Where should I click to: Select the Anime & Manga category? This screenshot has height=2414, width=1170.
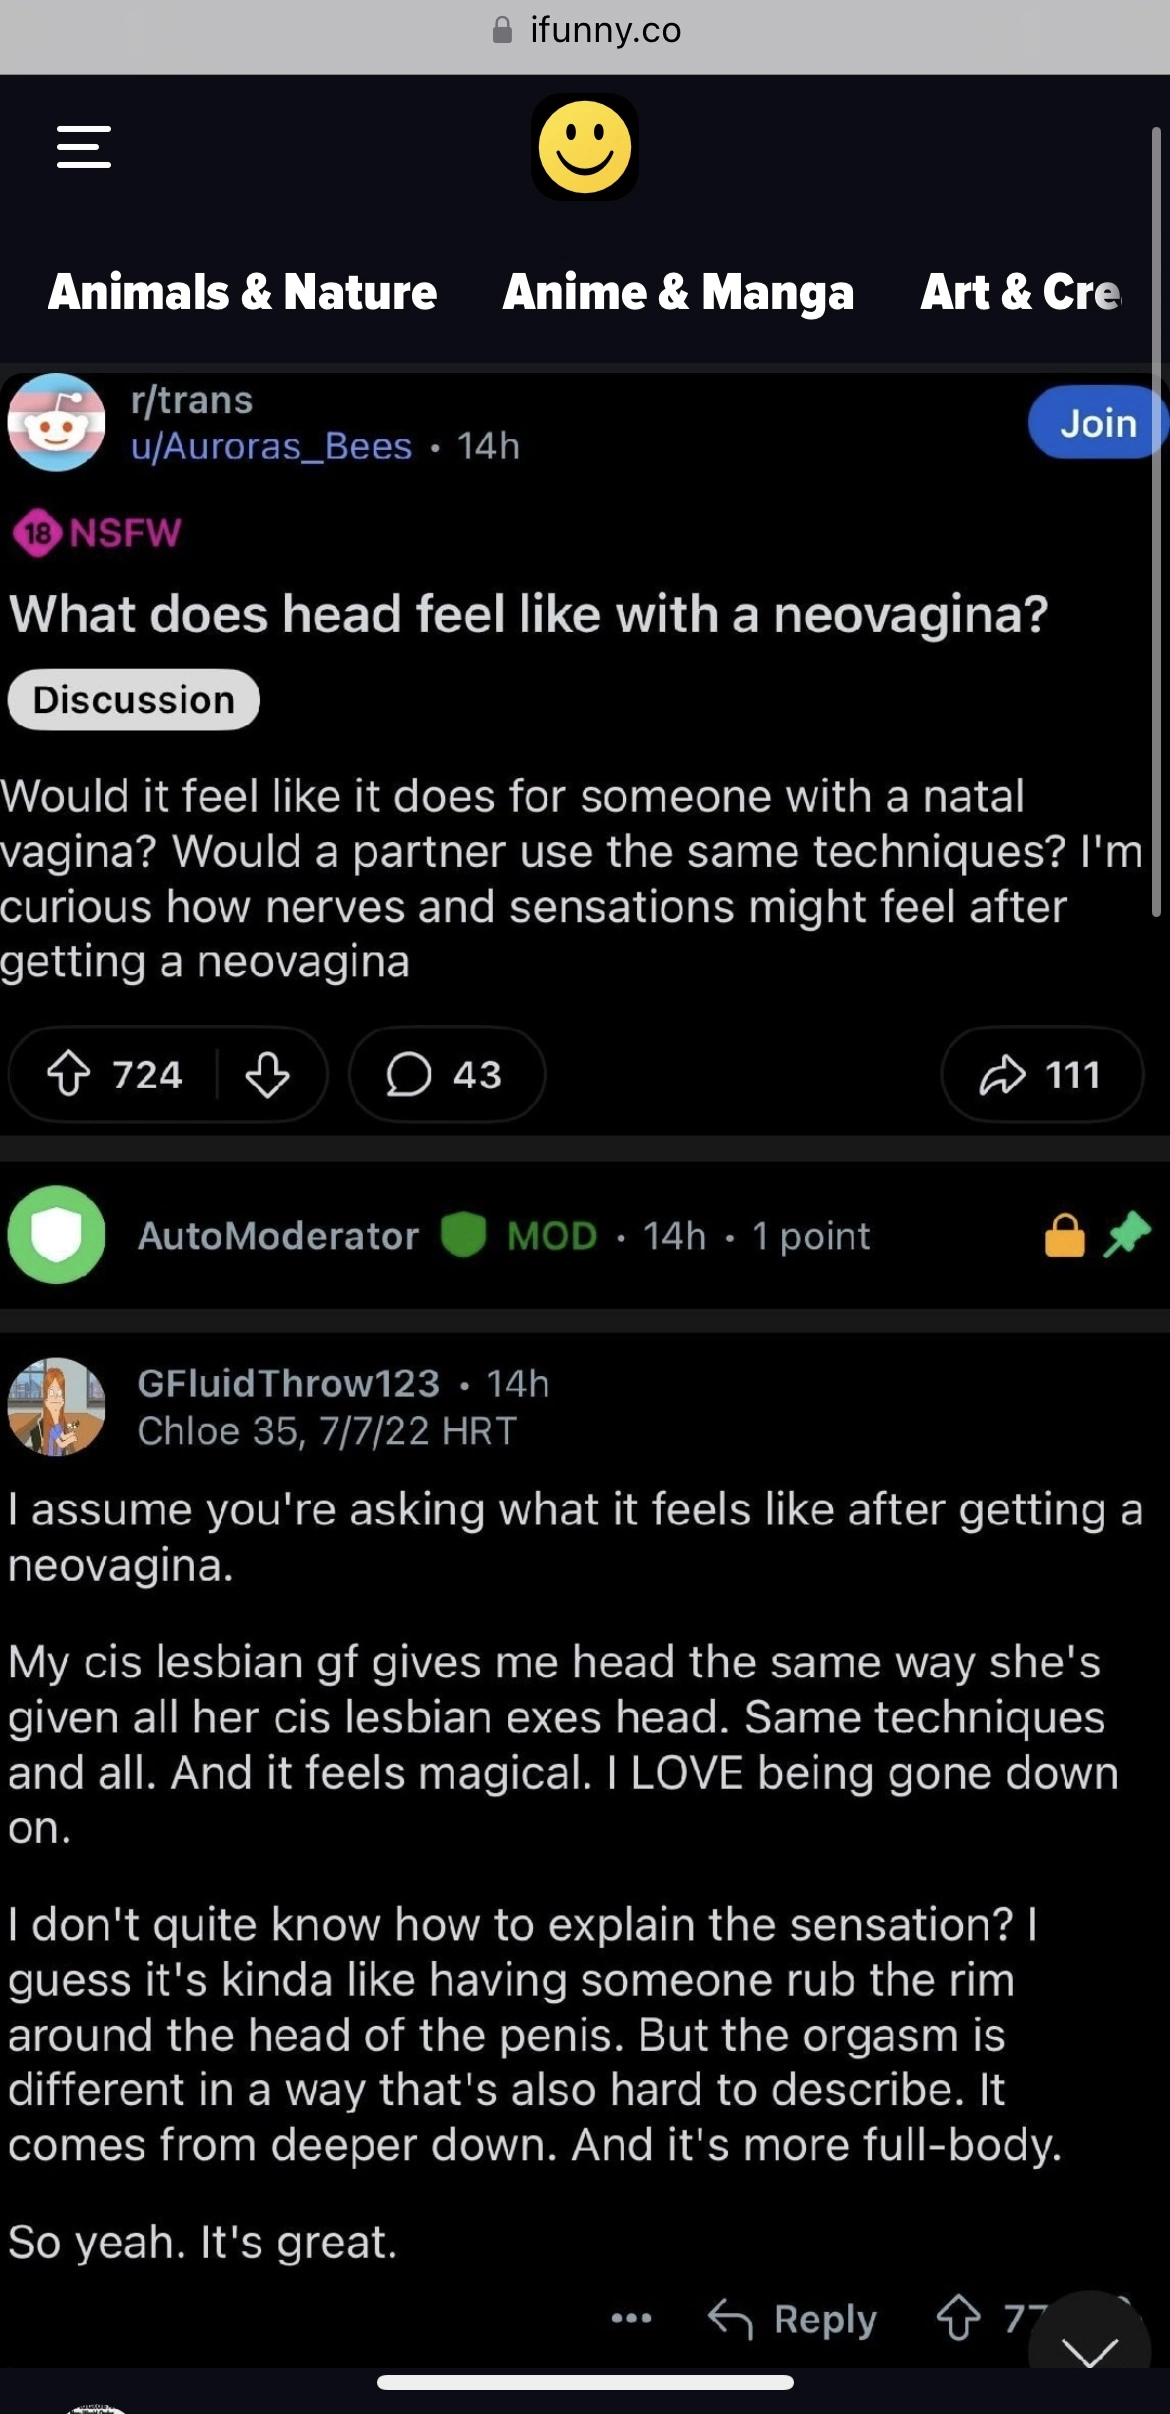[678, 292]
